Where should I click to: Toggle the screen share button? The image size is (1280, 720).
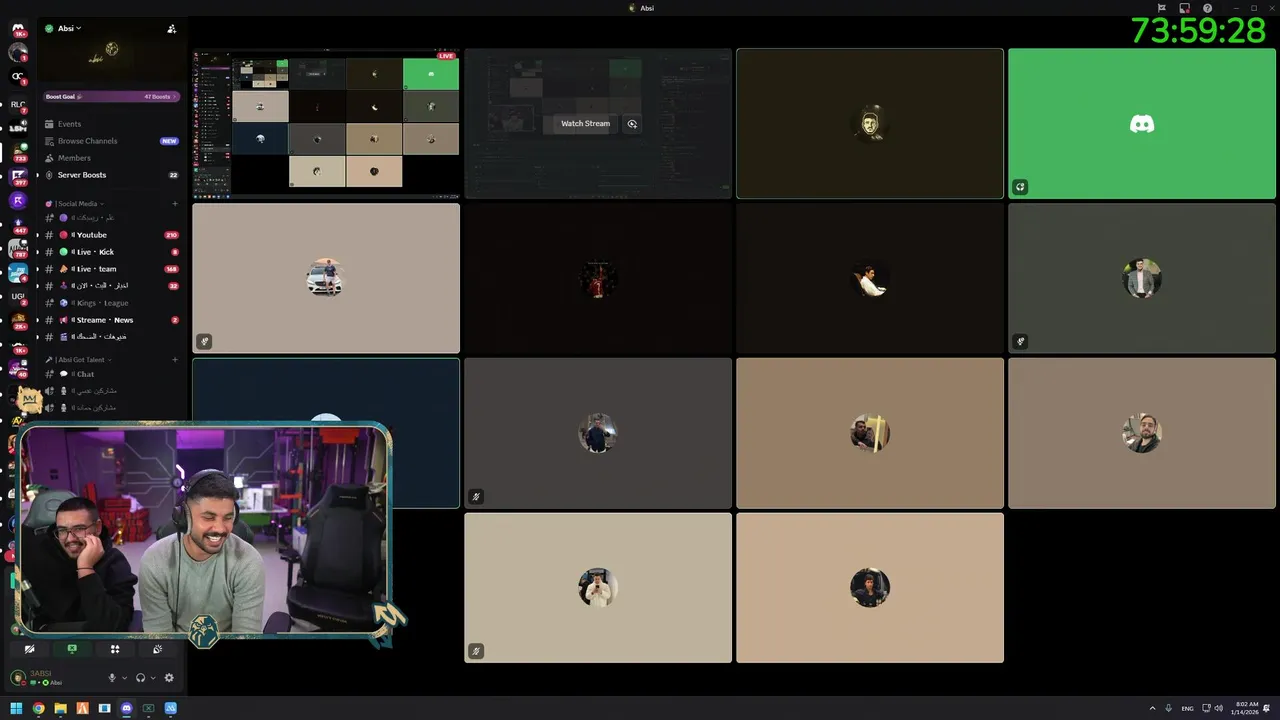coord(72,649)
